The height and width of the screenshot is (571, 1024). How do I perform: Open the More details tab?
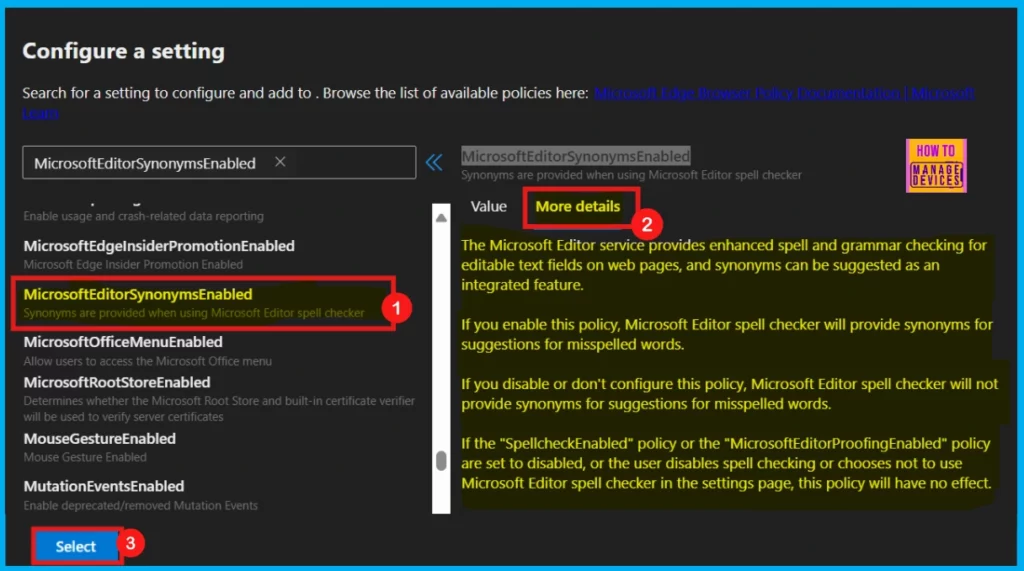coord(578,206)
